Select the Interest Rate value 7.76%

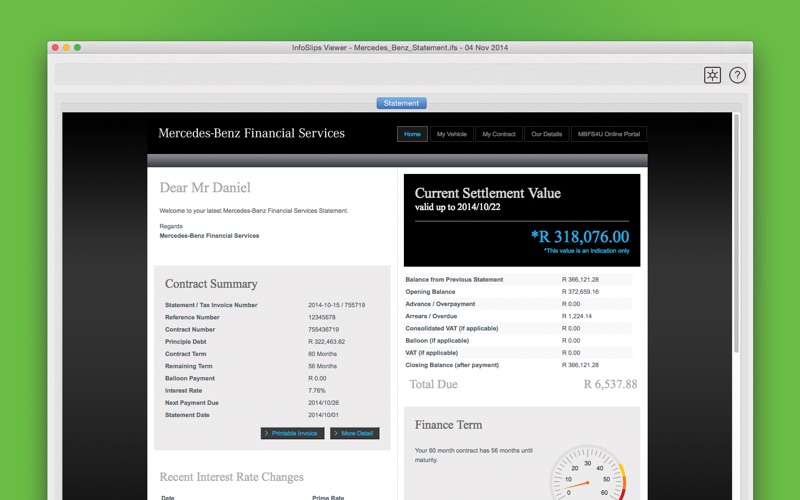point(316,391)
